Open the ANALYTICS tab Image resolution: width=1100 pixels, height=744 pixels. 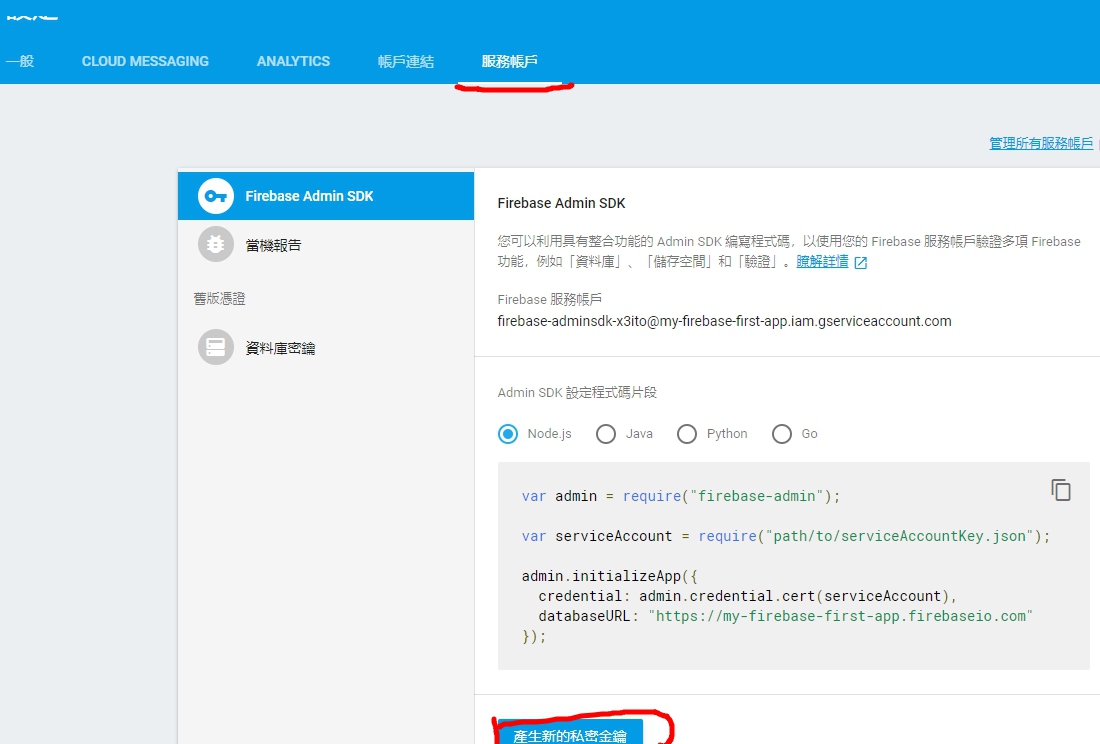[x=293, y=61]
